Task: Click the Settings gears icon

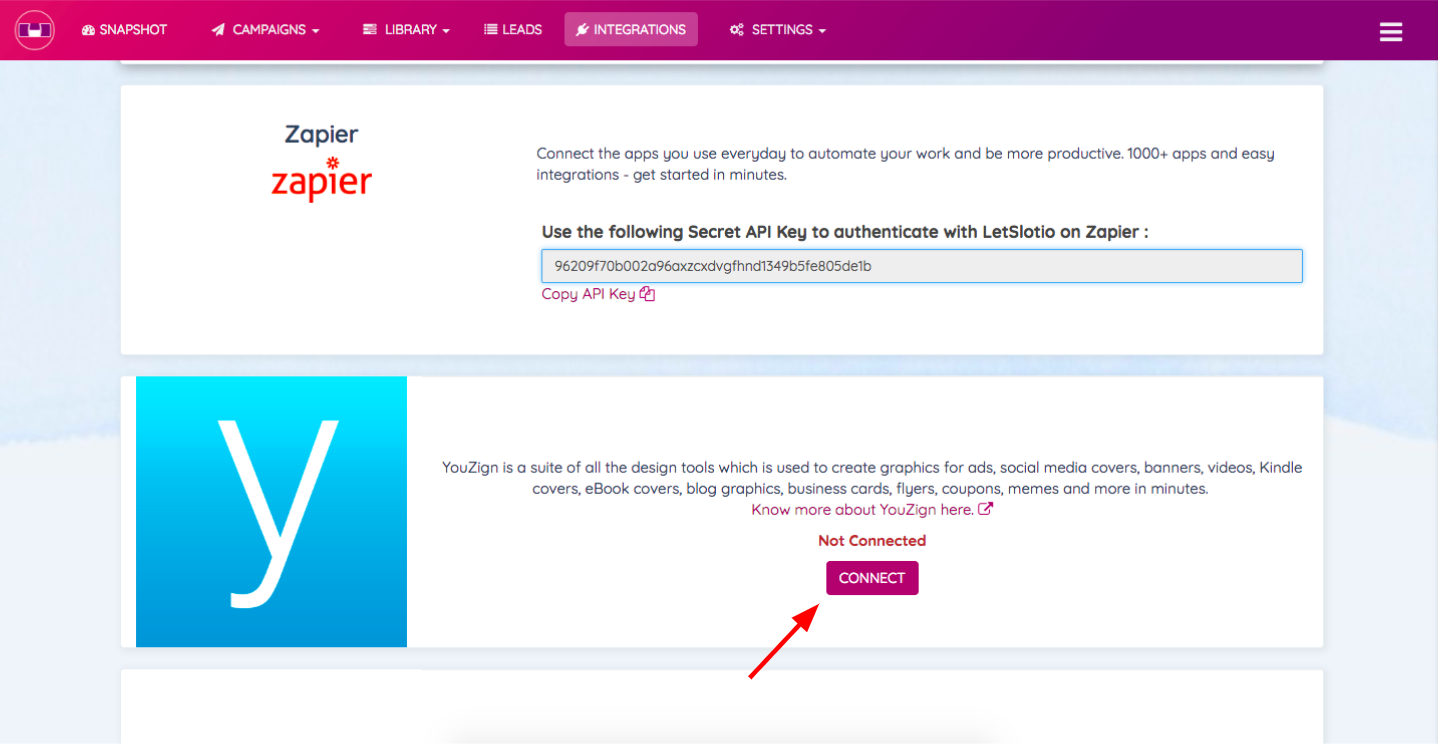Action: click(737, 30)
